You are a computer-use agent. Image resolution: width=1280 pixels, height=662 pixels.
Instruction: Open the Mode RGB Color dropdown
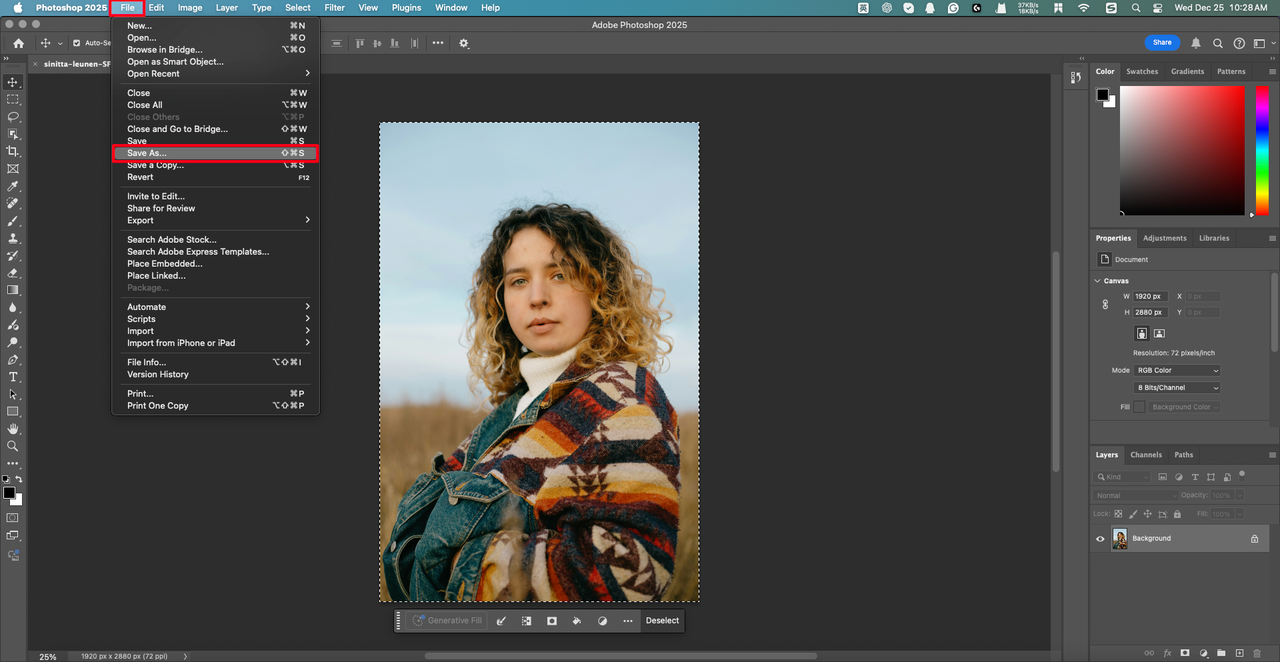point(1177,370)
